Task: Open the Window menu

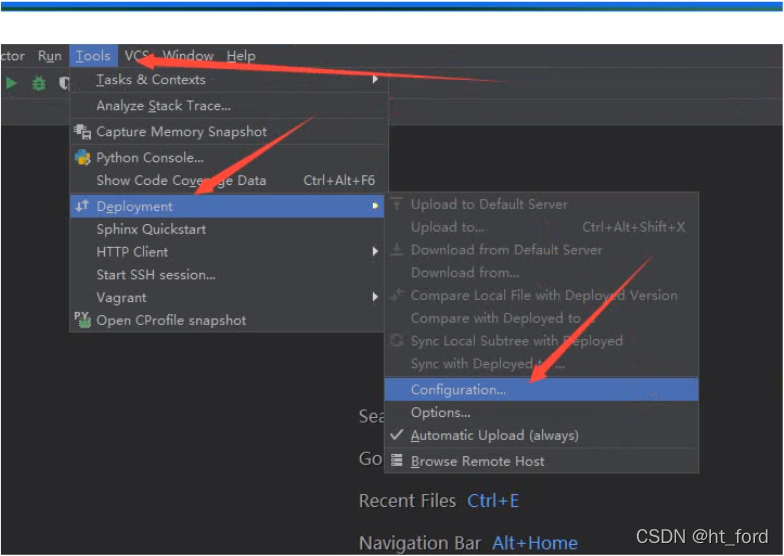Action: coord(188,56)
